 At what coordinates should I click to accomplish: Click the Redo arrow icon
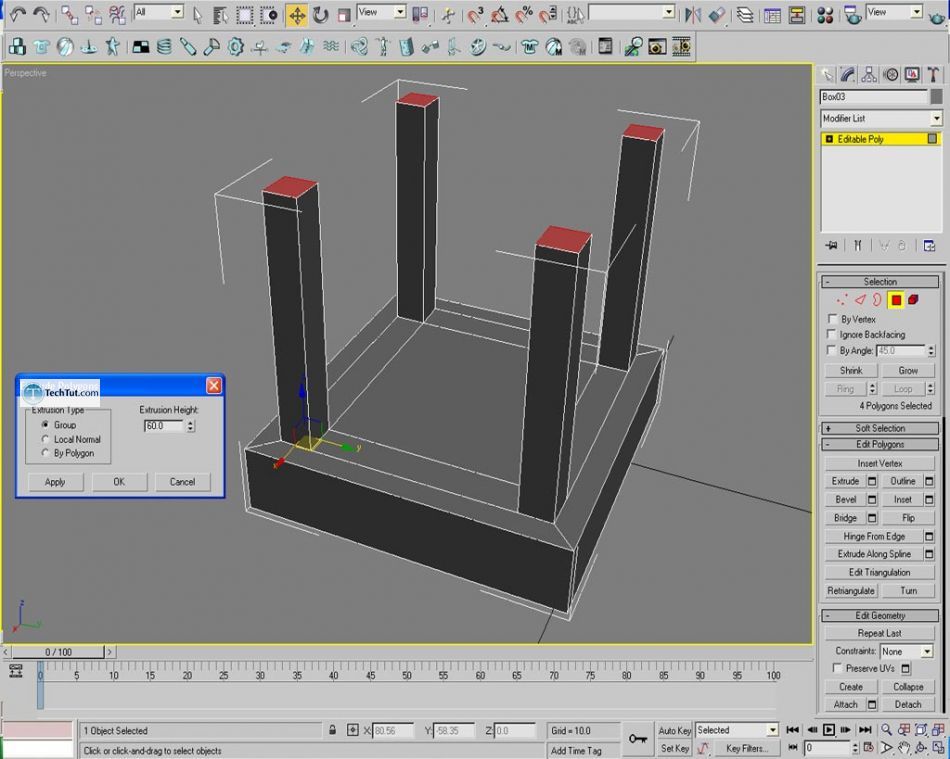tap(41, 14)
